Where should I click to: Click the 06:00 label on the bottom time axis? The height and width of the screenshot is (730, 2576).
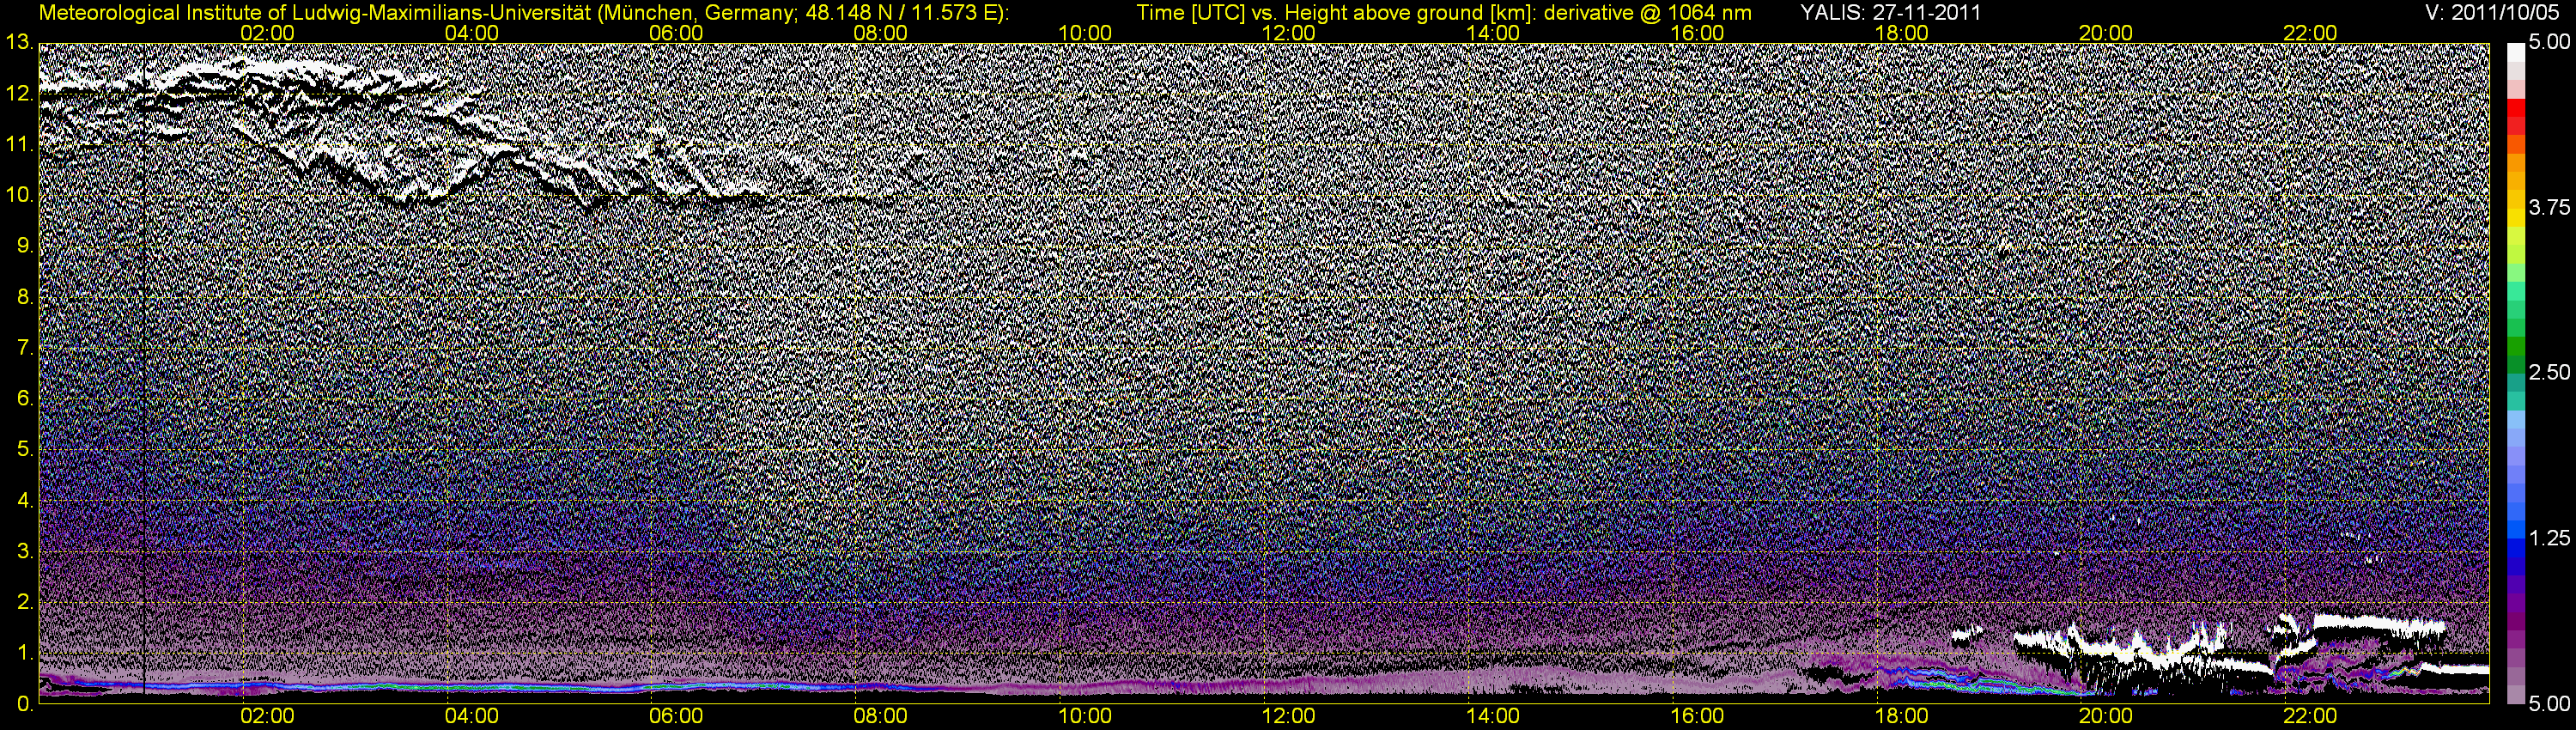[676, 716]
